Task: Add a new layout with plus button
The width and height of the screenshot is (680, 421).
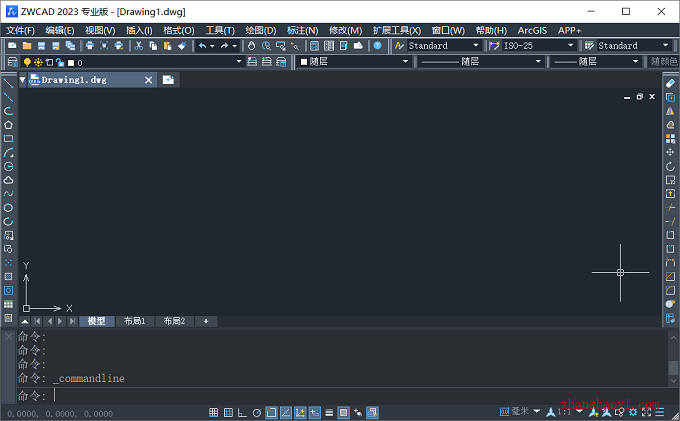Action: pyautogui.click(x=206, y=321)
